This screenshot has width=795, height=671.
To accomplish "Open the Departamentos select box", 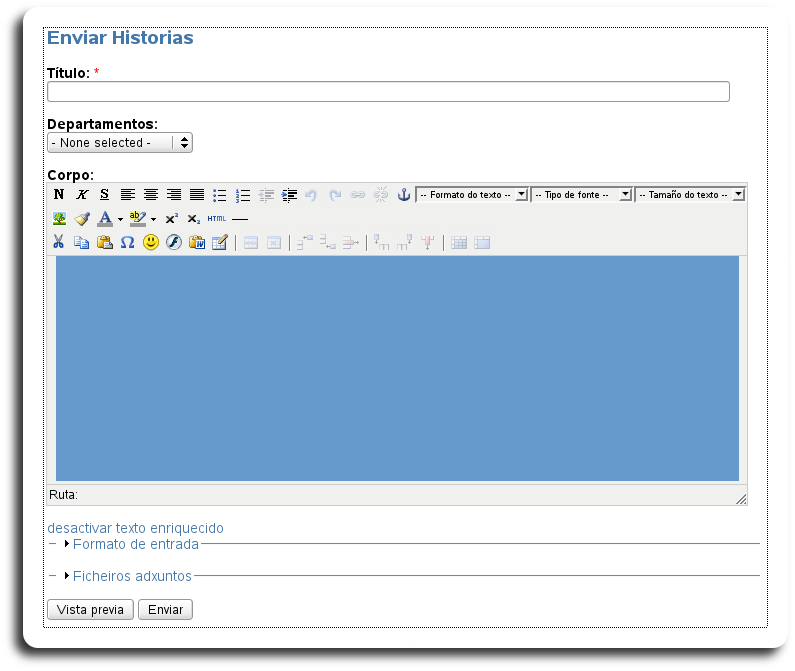I will point(120,143).
